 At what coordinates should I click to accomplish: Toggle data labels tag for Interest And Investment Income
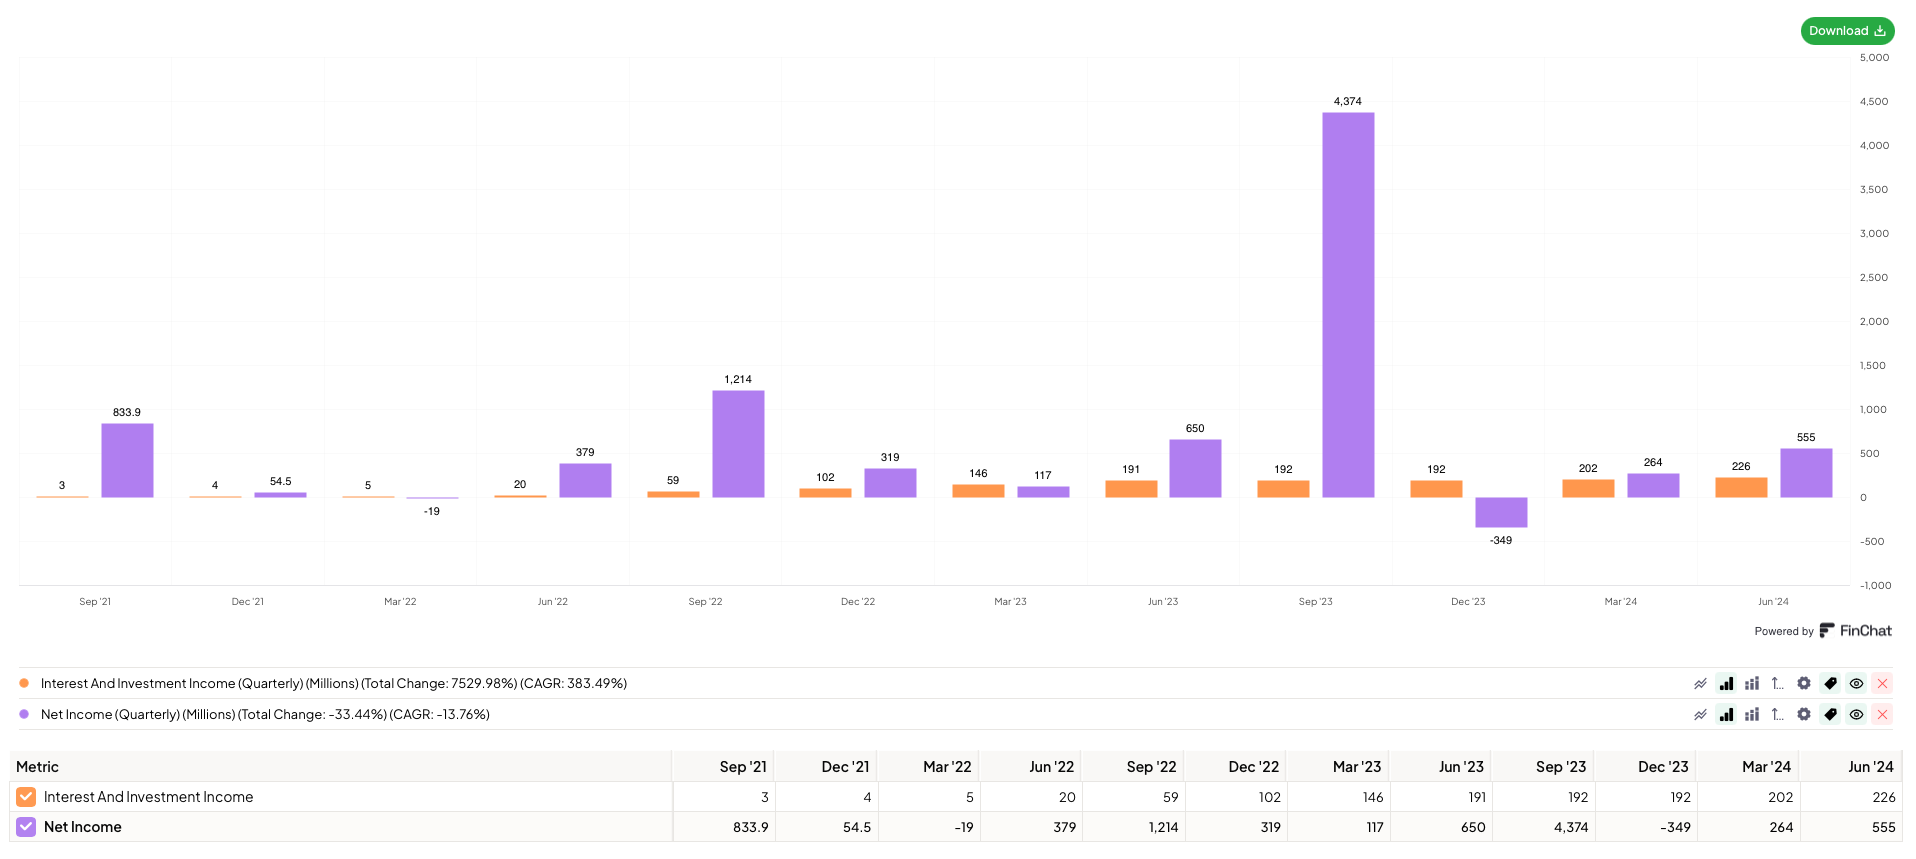click(x=1830, y=684)
